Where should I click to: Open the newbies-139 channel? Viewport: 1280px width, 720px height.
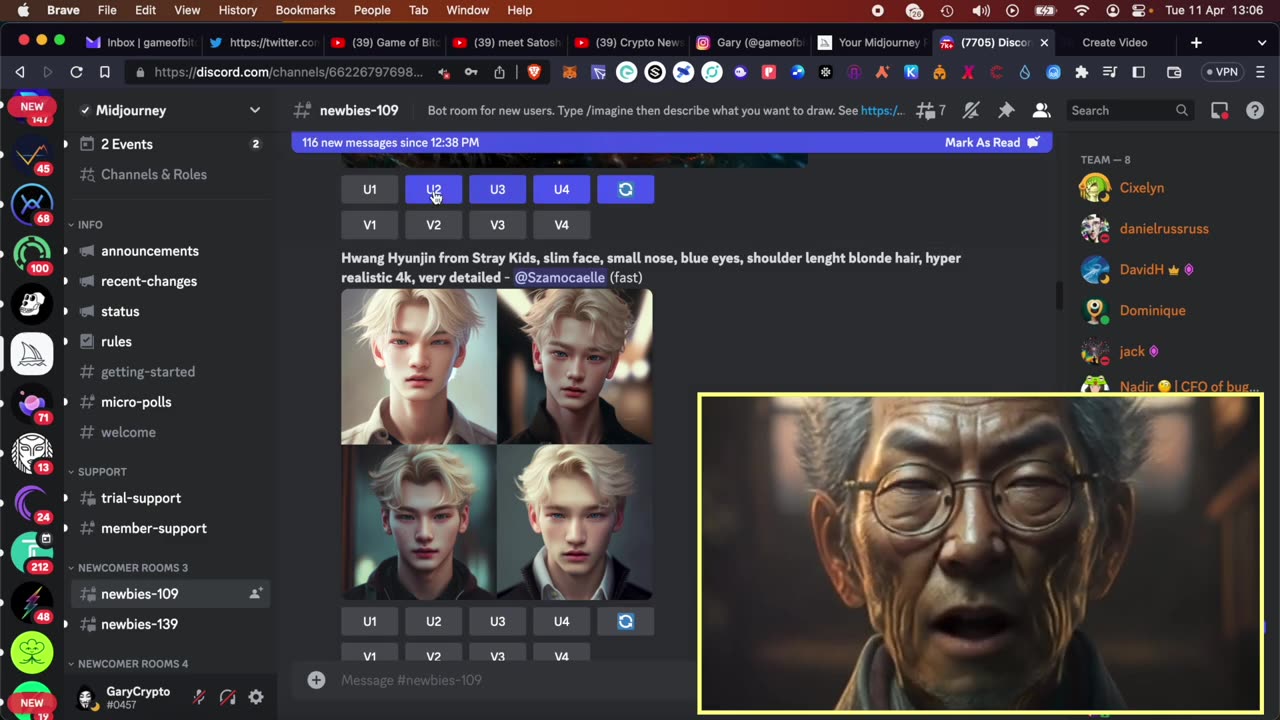[x=139, y=624]
